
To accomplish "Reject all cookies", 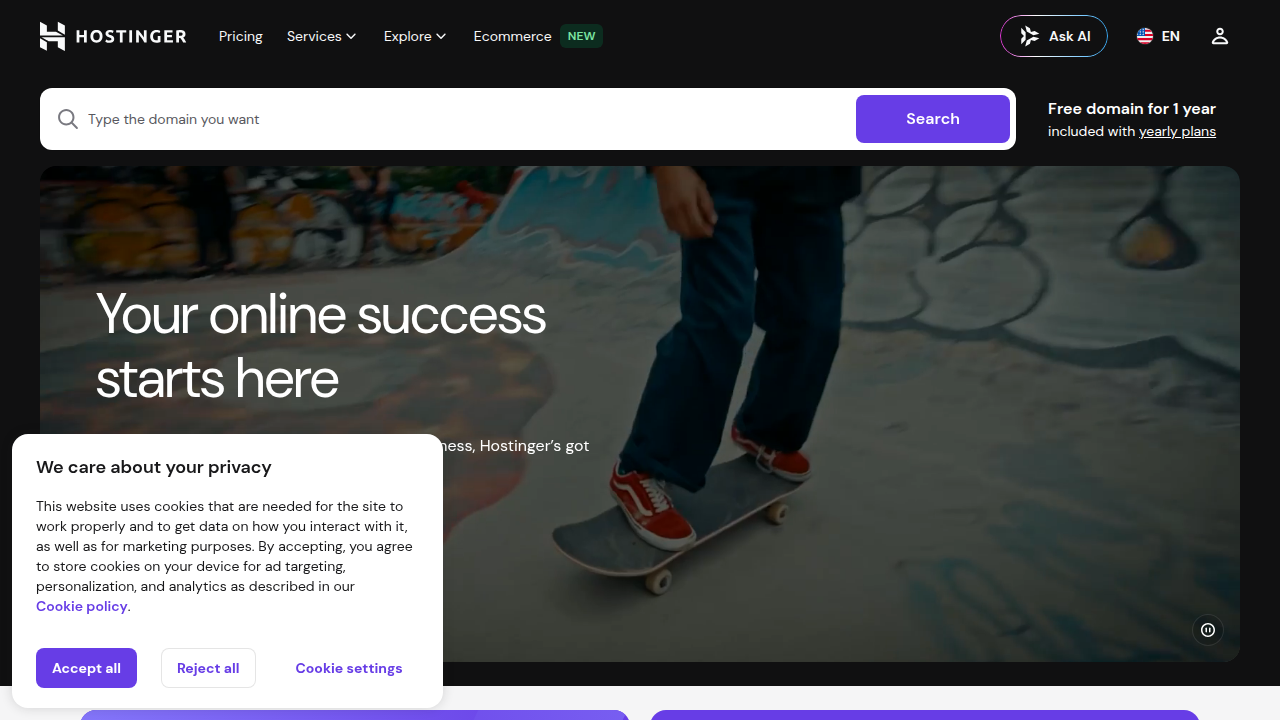I will click(208, 668).
